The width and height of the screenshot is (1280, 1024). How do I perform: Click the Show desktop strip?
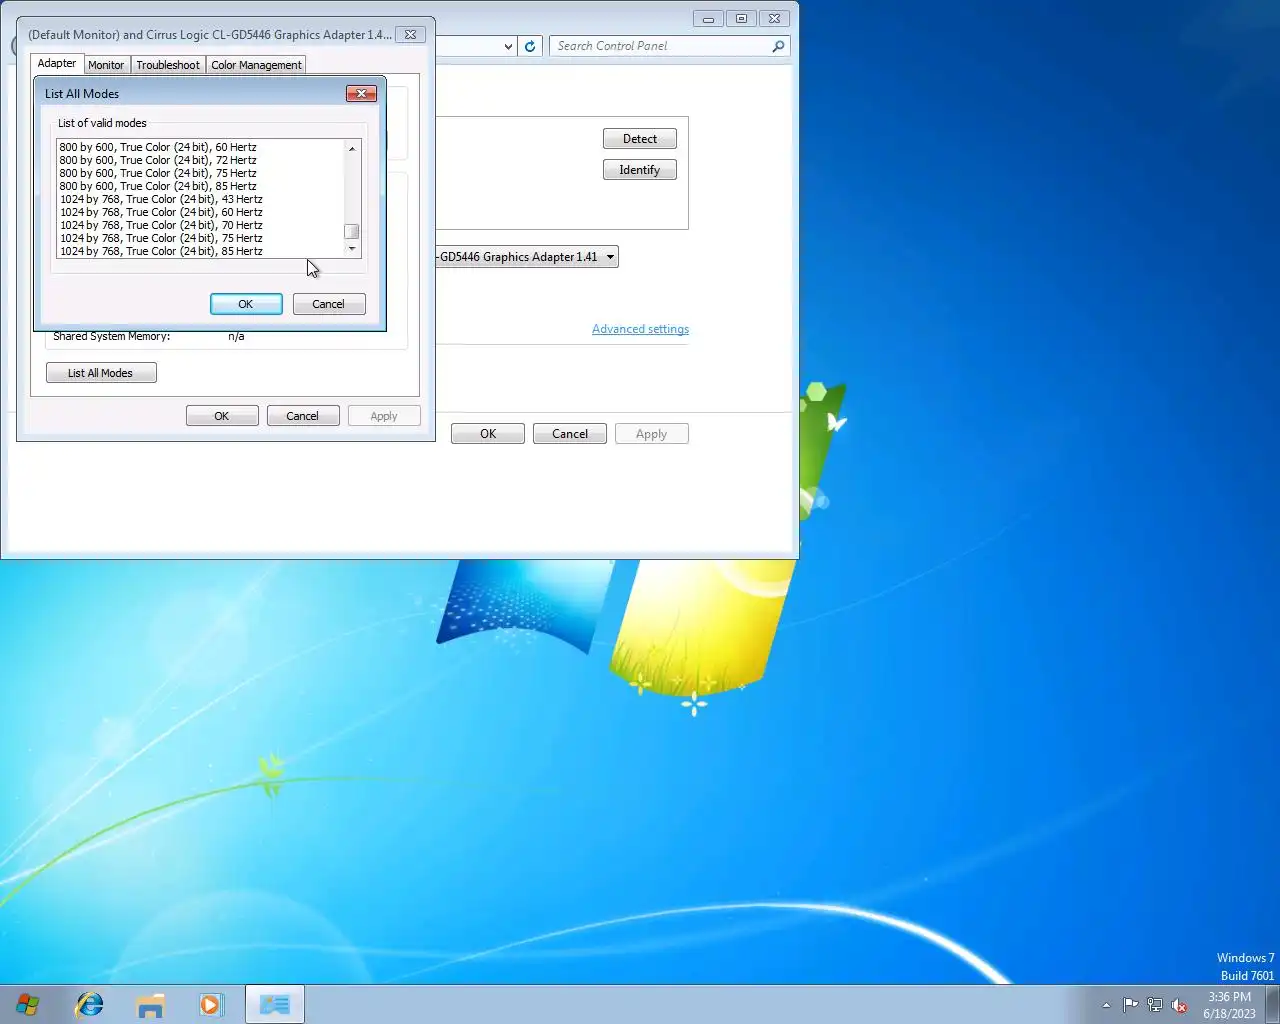point(1272,1004)
